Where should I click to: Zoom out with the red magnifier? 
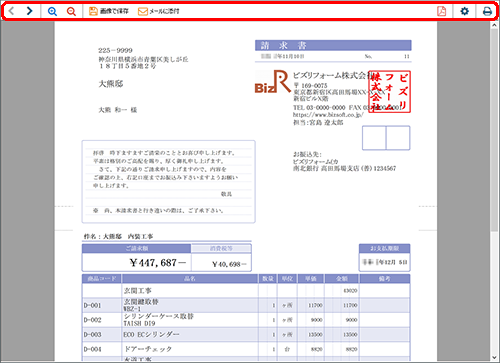tap(71, 11)
